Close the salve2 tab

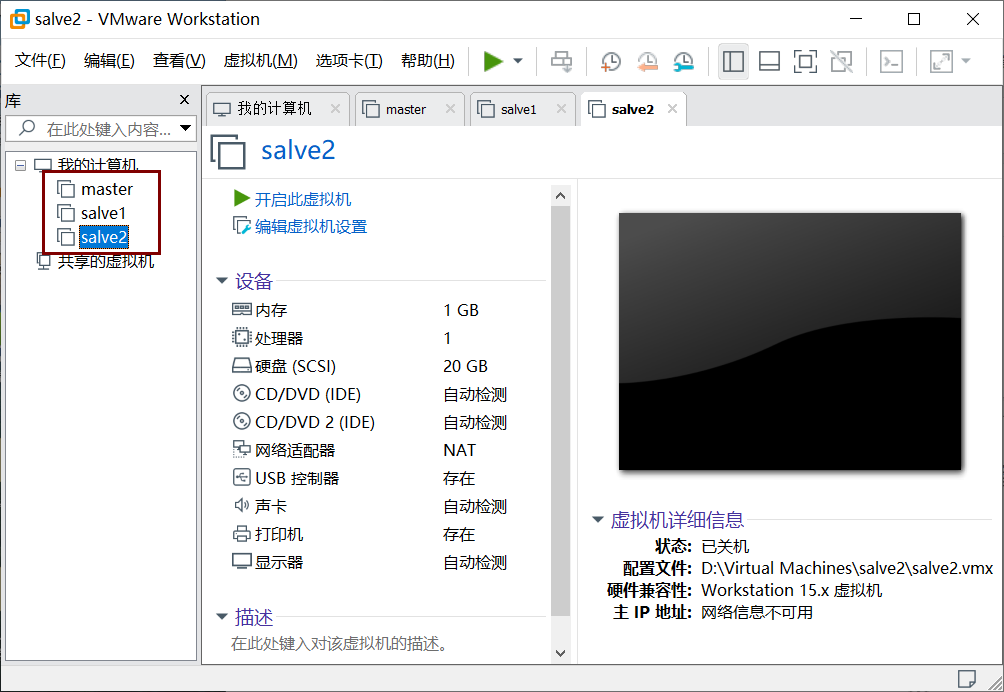[672, 109]
